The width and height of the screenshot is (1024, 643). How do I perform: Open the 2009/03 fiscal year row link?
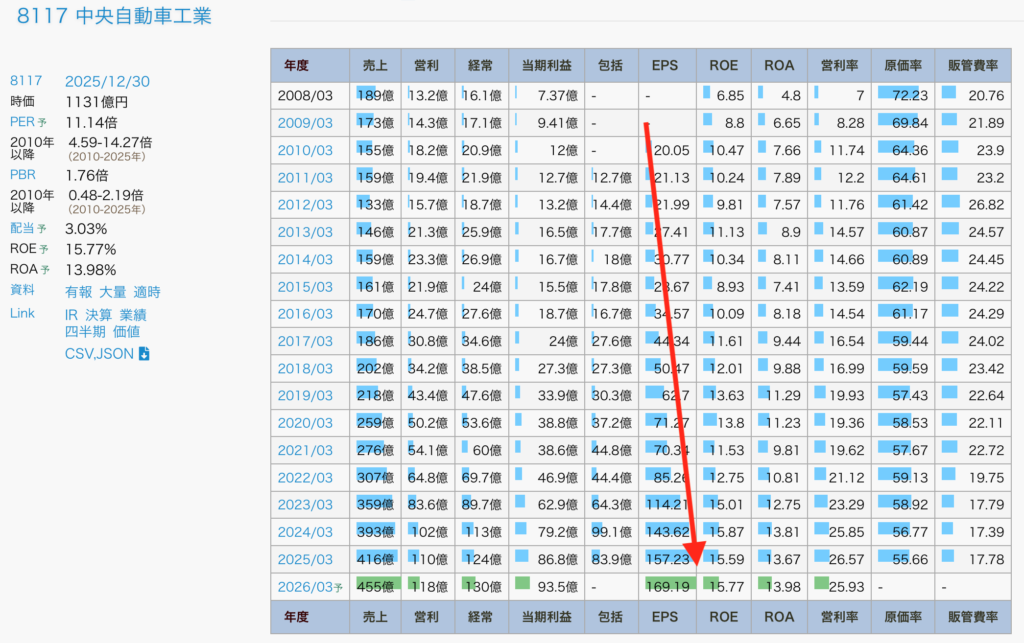point(305,123)
